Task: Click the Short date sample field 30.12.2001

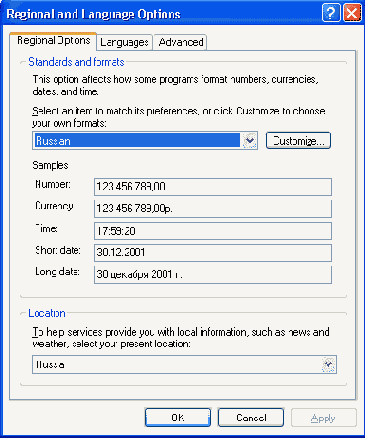Action: 213,252
